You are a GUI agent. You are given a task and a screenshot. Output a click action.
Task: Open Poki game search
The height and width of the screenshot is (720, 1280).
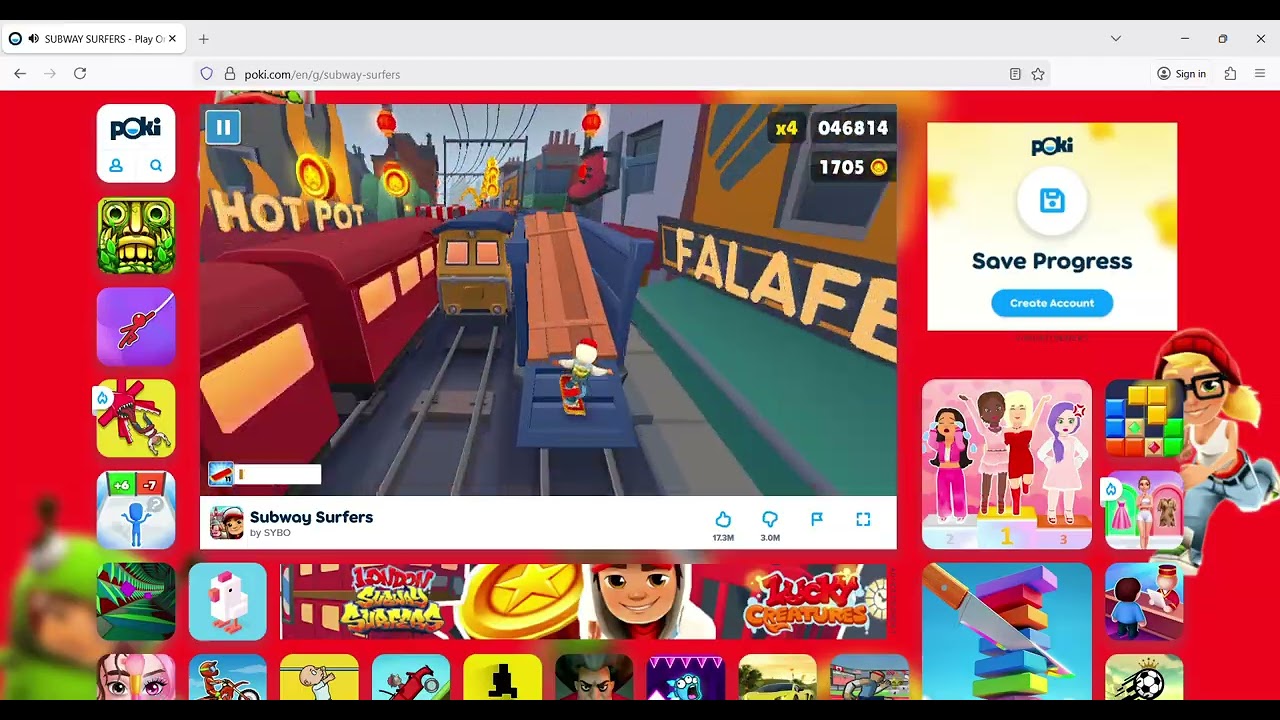(x=156, y=166)
